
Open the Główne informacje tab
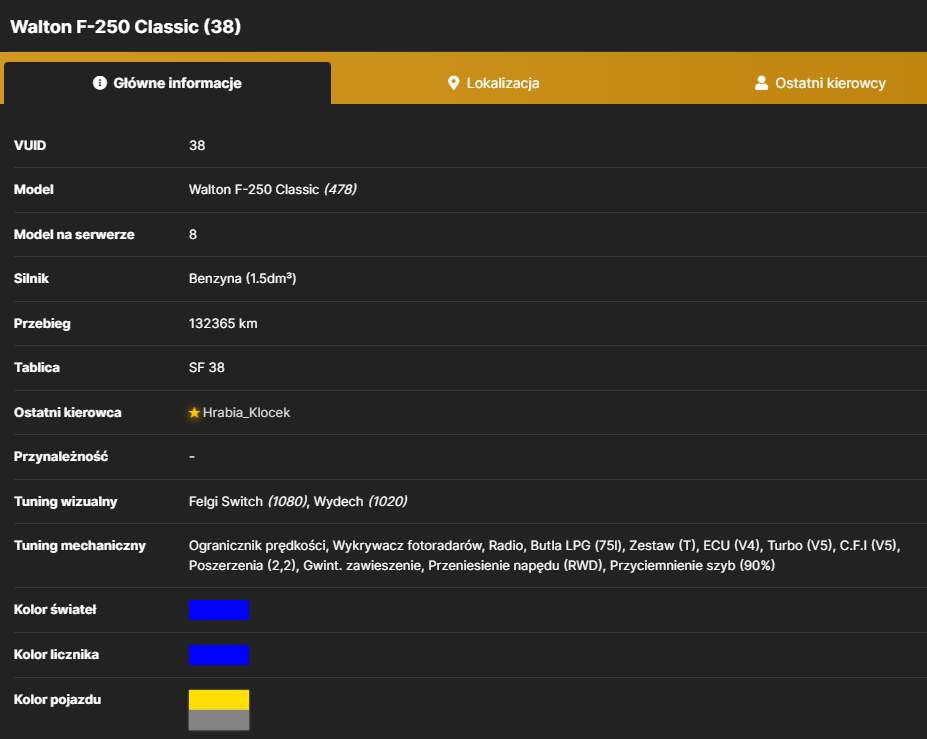coord(167,83)
